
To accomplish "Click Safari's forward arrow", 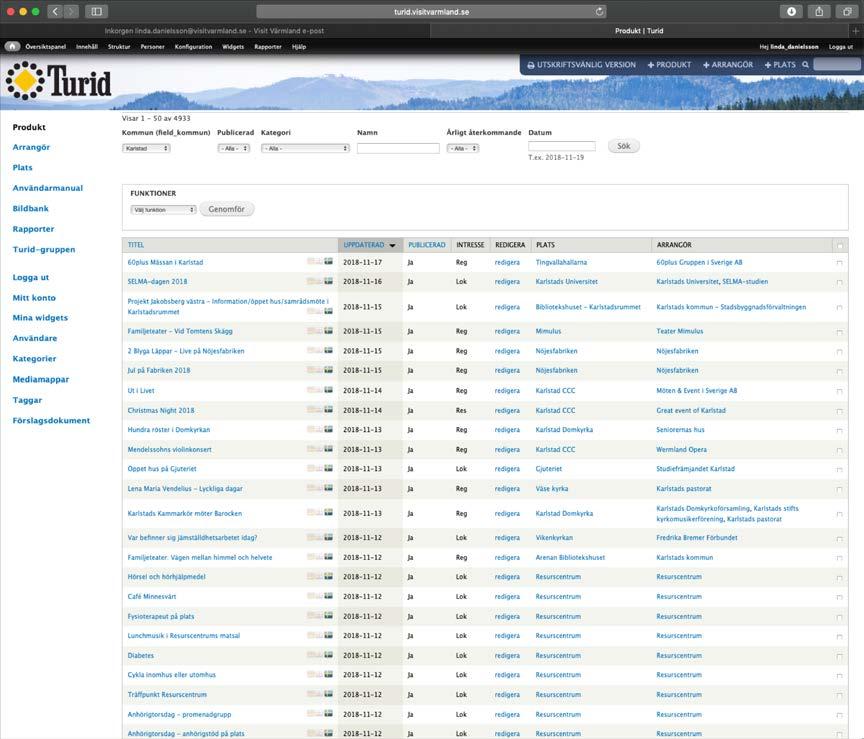I will [71, 12].
